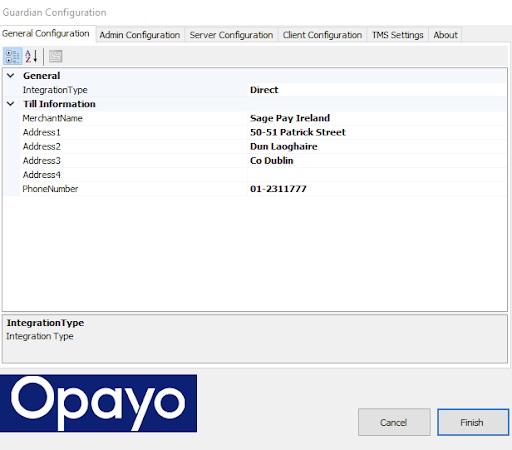Collapse the Till Information category
This screenshot has width=512, height=450.
(11, 104)
